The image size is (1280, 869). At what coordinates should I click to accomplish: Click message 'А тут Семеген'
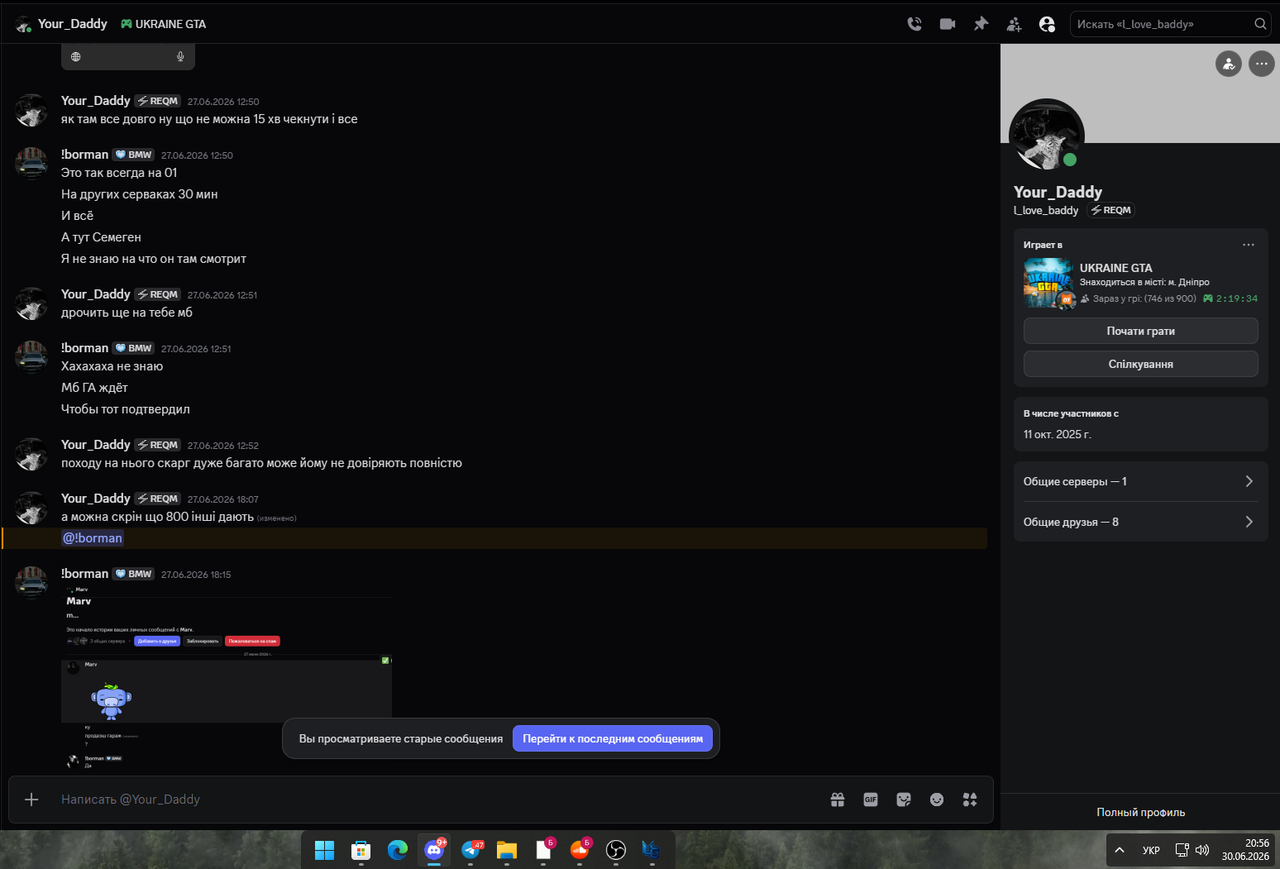(101, 237)
